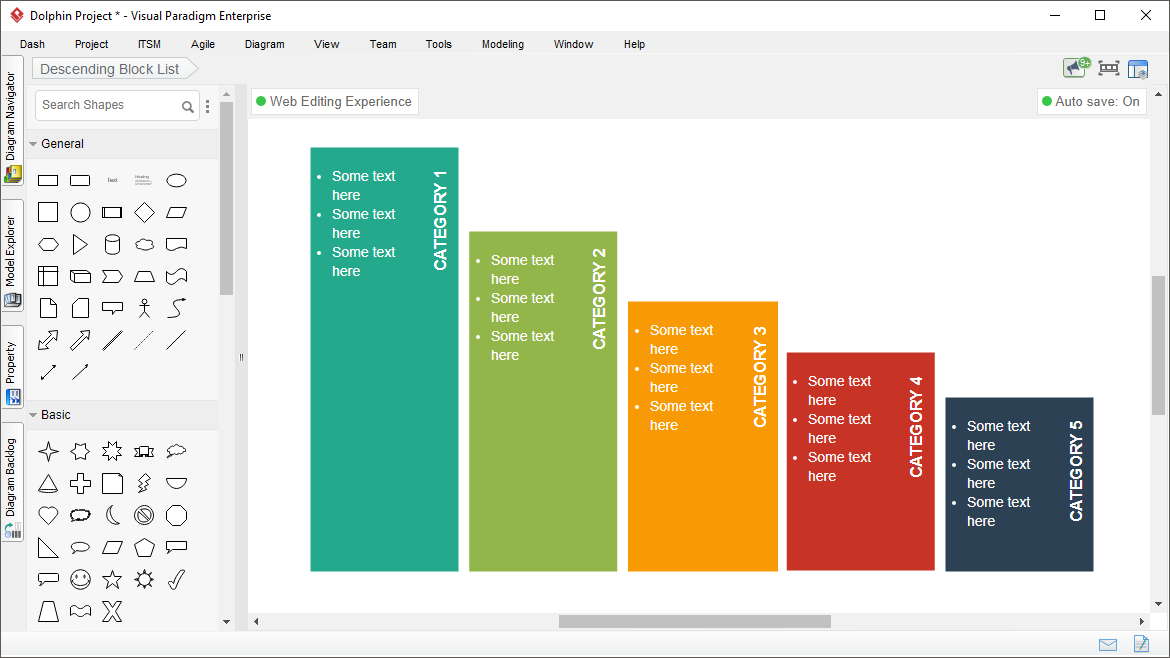This screenshot has height=658, width=1170.
Task: Choose the five-point star shape
Action: point(112,580)
